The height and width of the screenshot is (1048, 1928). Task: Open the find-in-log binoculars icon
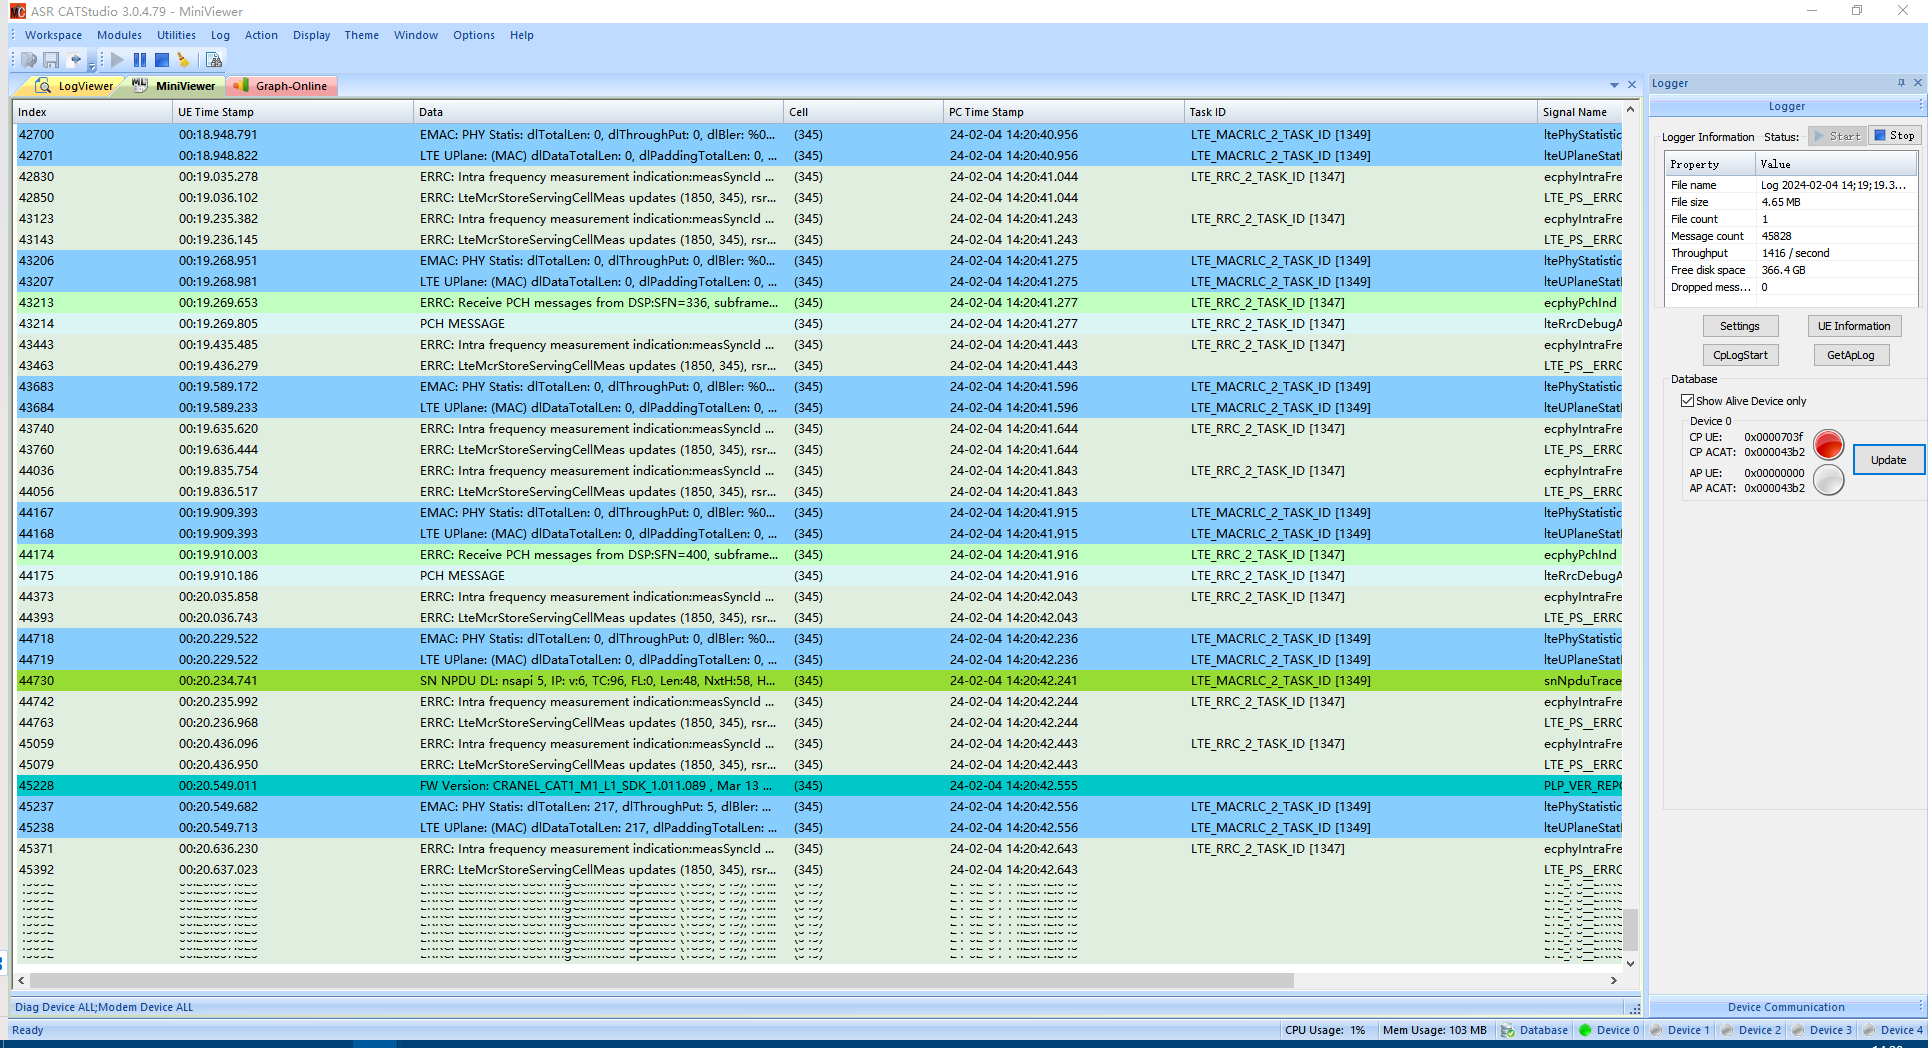click(213, 60)
